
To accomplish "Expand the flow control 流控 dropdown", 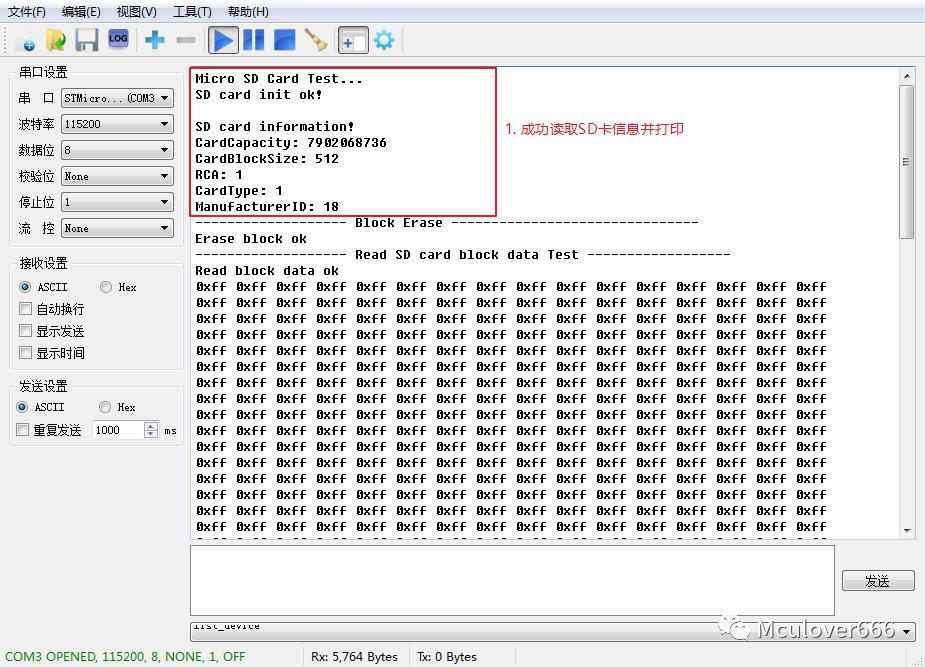I will pos(117,228).
